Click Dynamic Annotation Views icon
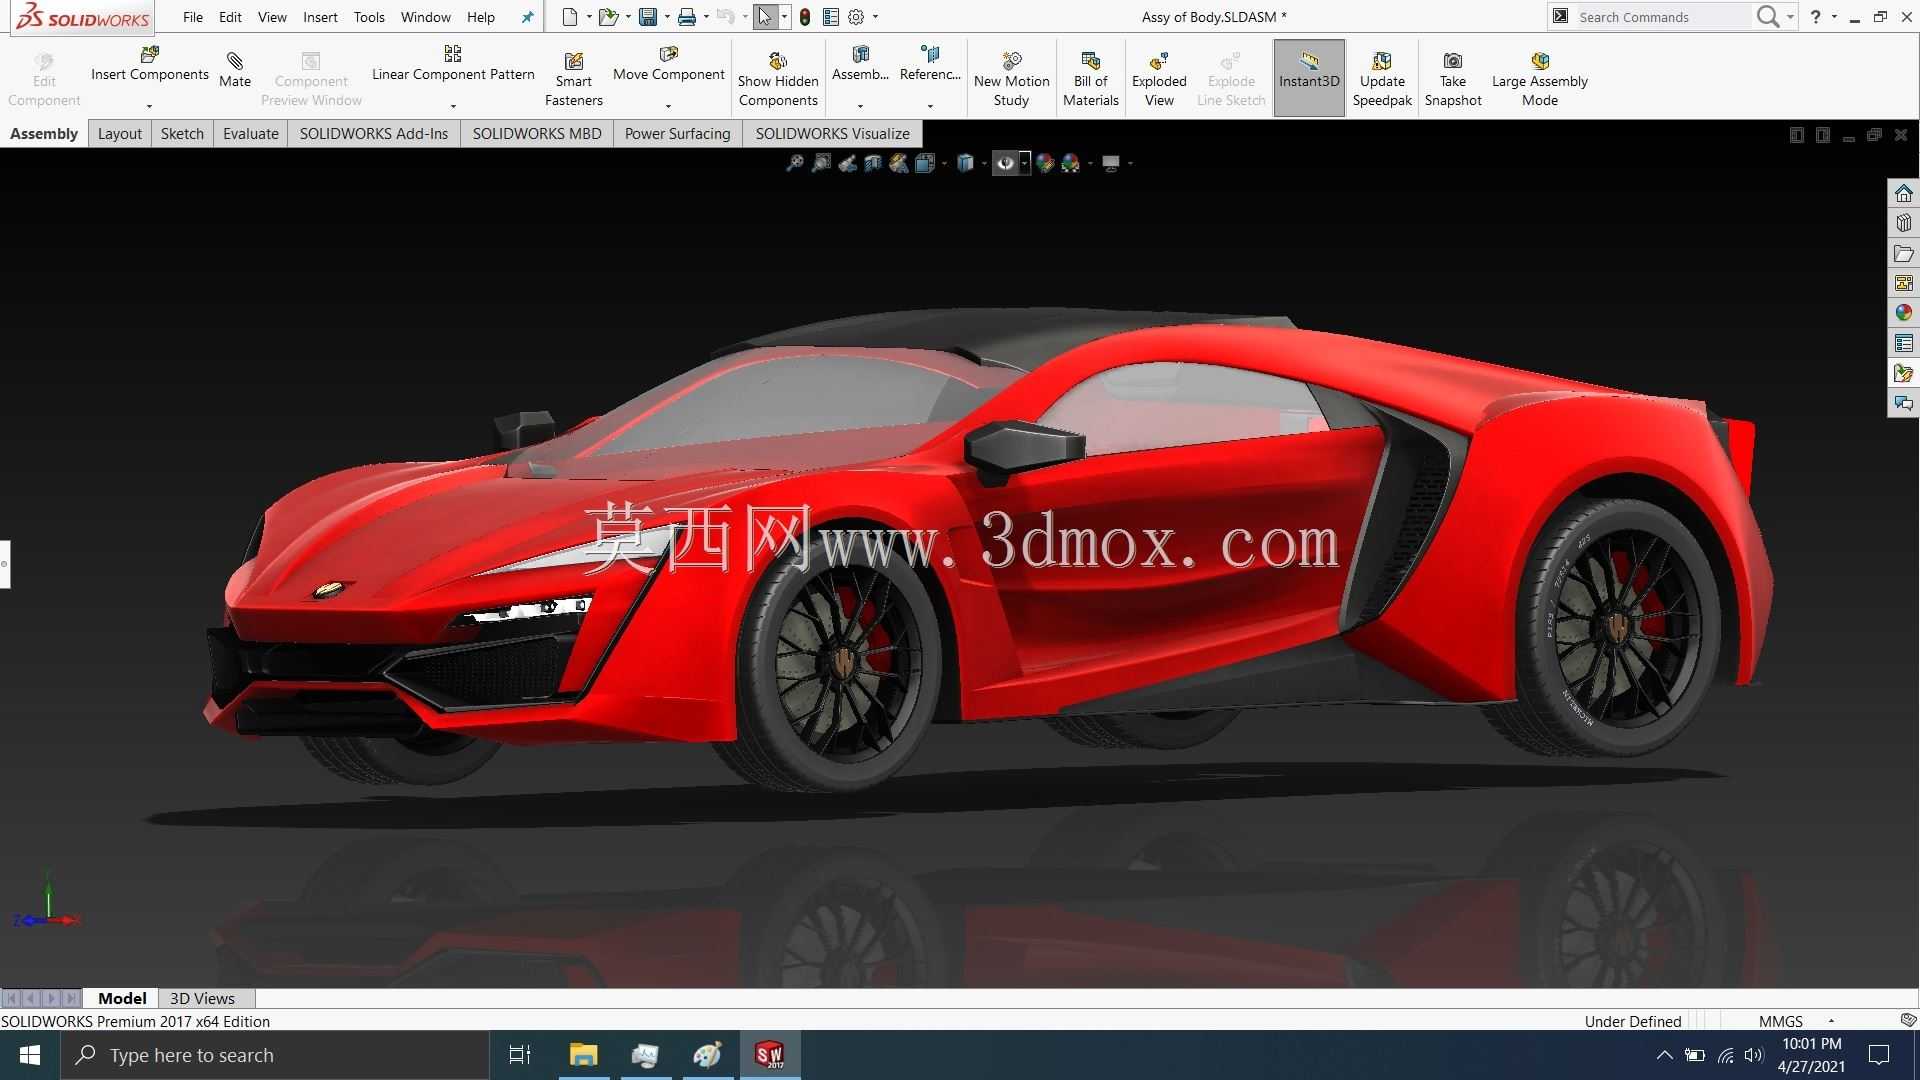This screenshot has width=1920, height=1080. point(899,163)
